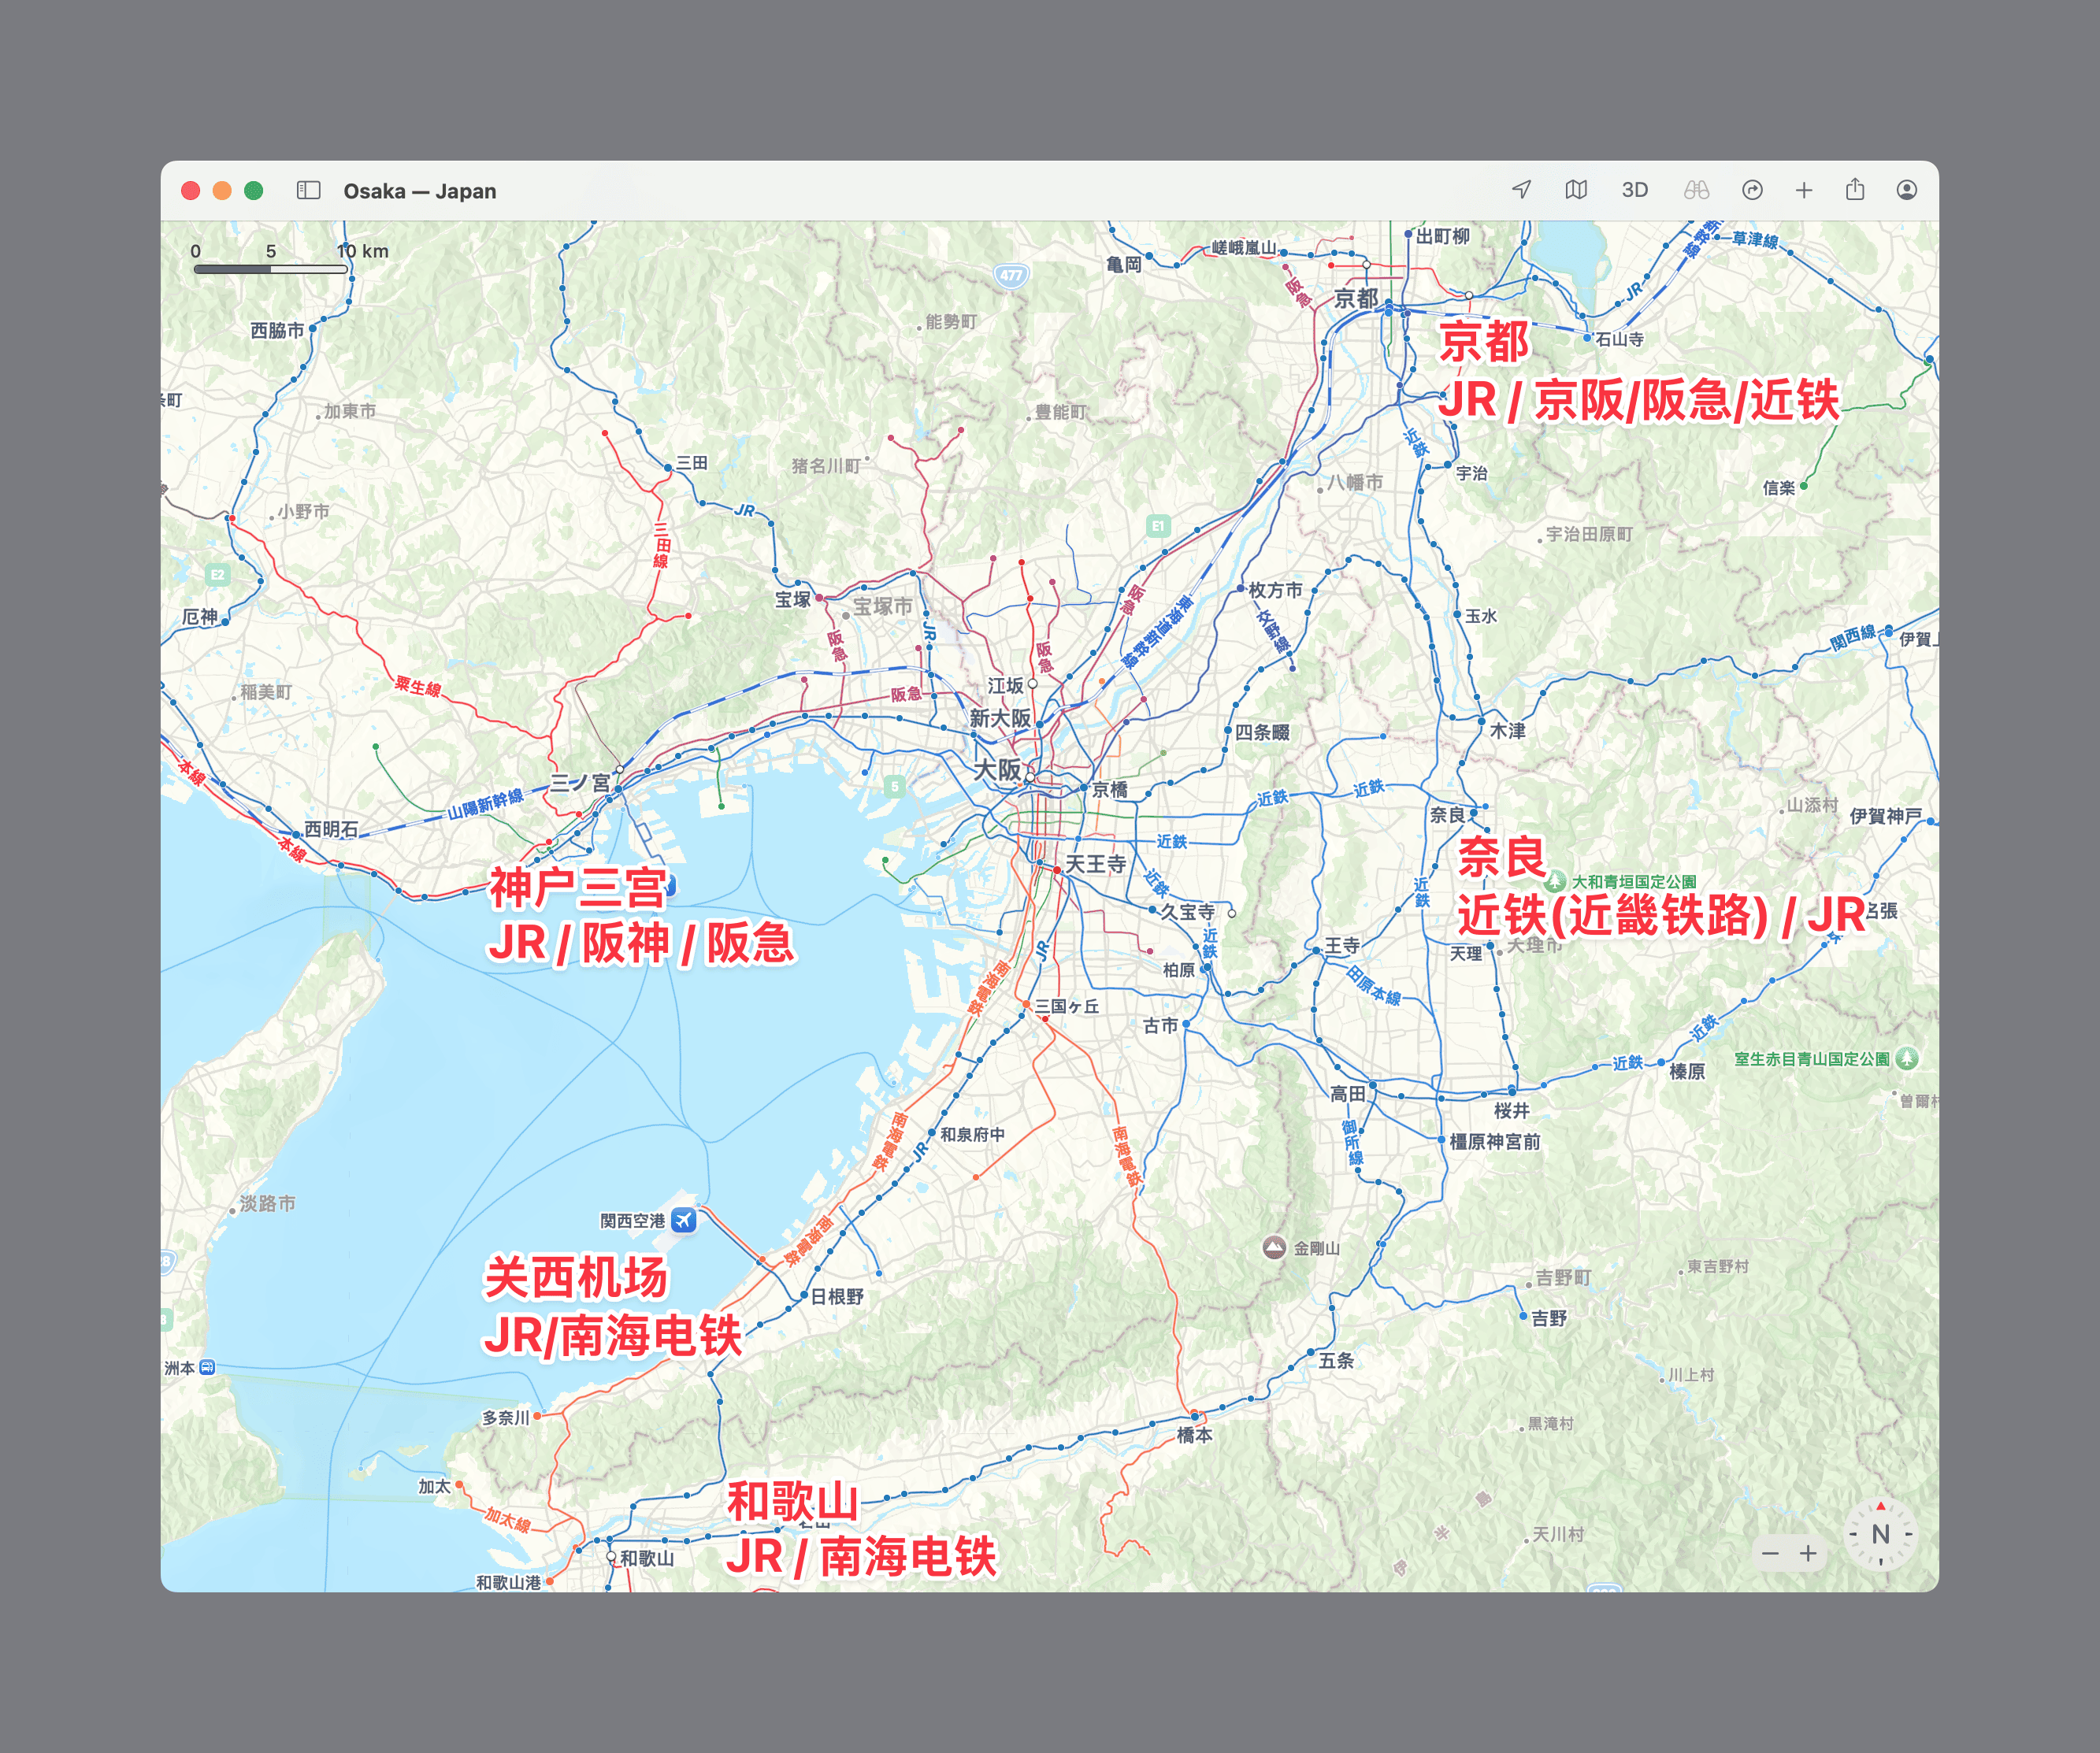Select the 嵯峨嵐山 station label
The width and height of the screenshot is (2100, 1753).
[x=1243, y=247]
